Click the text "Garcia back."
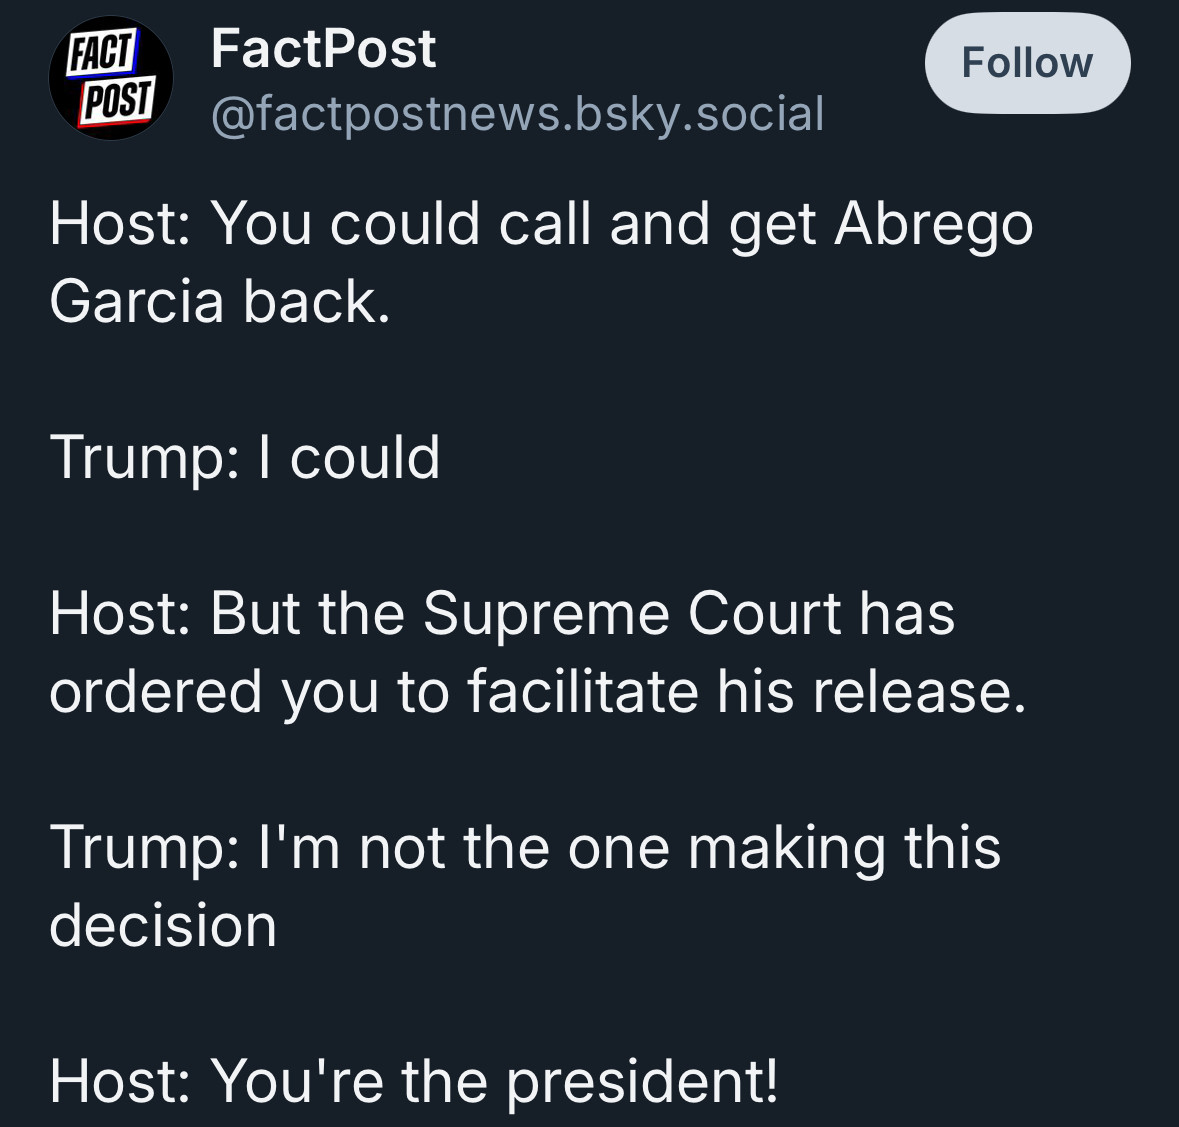The width and height of the screenshot is (1179, 1127). coord(220,301)
